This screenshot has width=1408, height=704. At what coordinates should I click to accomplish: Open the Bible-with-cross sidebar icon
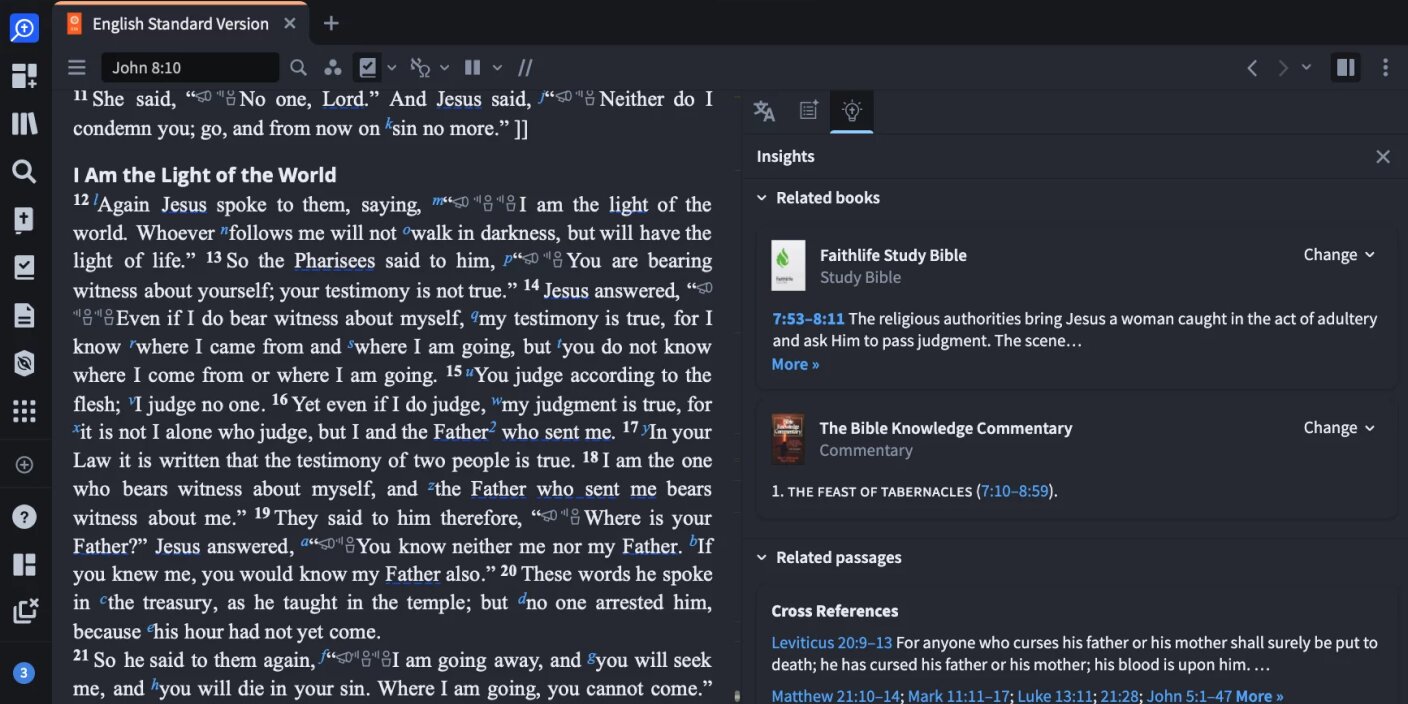tap(24, 220)
